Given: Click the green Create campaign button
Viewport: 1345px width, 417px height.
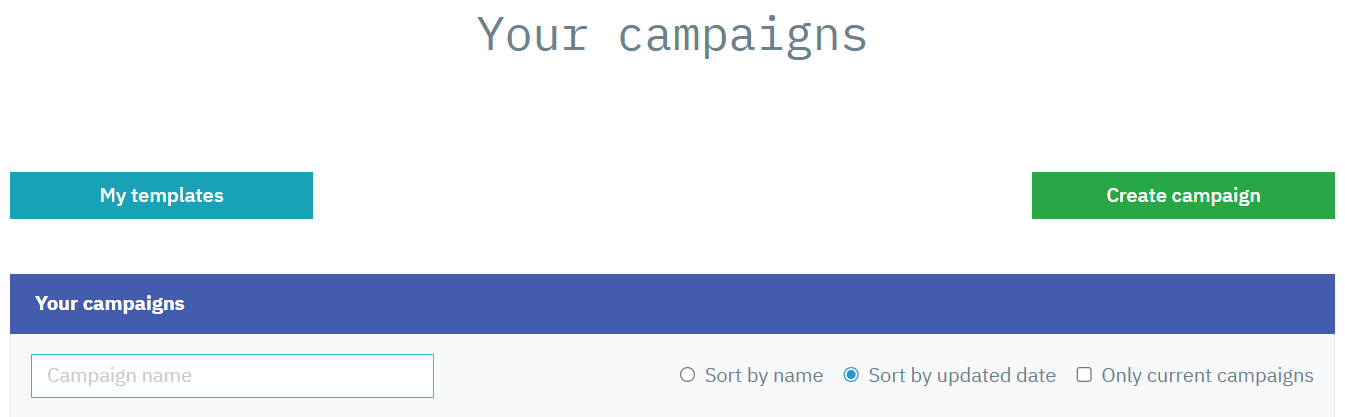Looking at the screenshot, I should 1183,195.
